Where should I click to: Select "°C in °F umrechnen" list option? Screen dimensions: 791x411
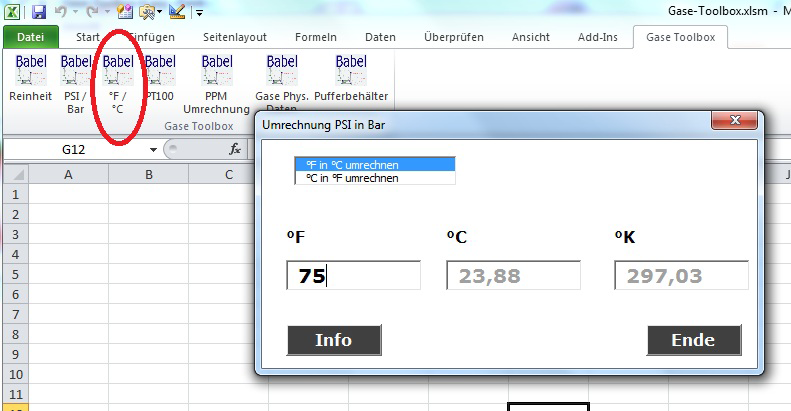pyautogui.click(x=374, y=178)
